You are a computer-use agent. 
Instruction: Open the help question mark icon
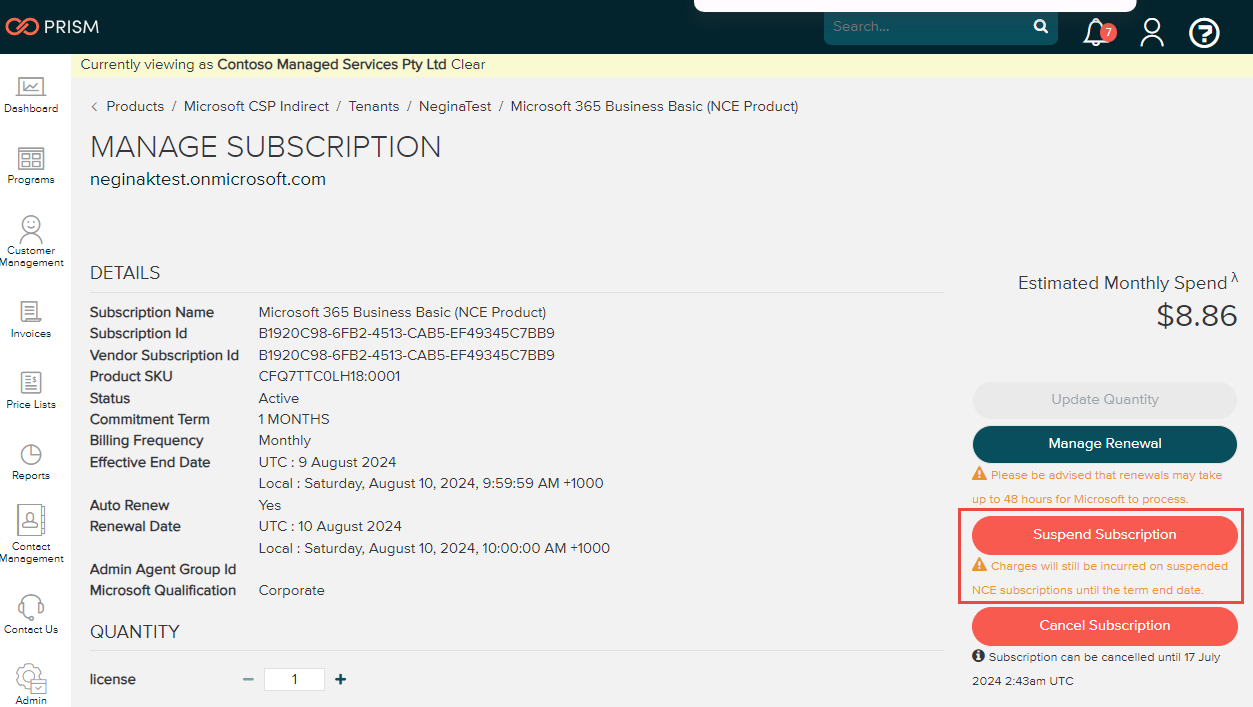pos(1204,33)
